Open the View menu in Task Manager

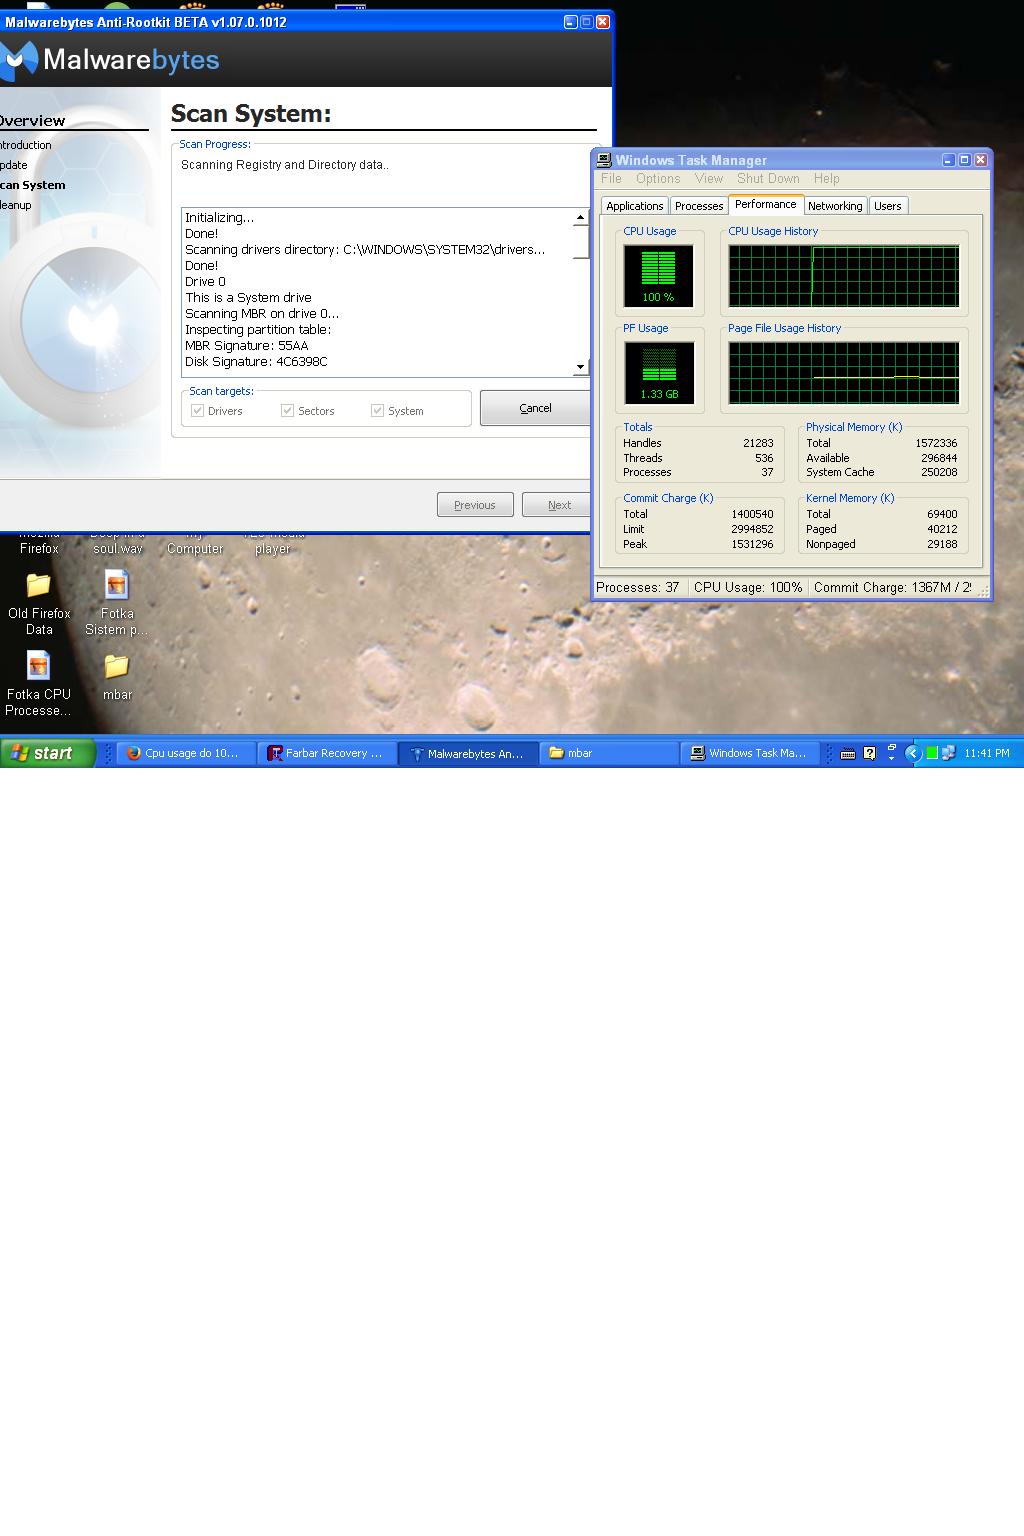point(709,179)
